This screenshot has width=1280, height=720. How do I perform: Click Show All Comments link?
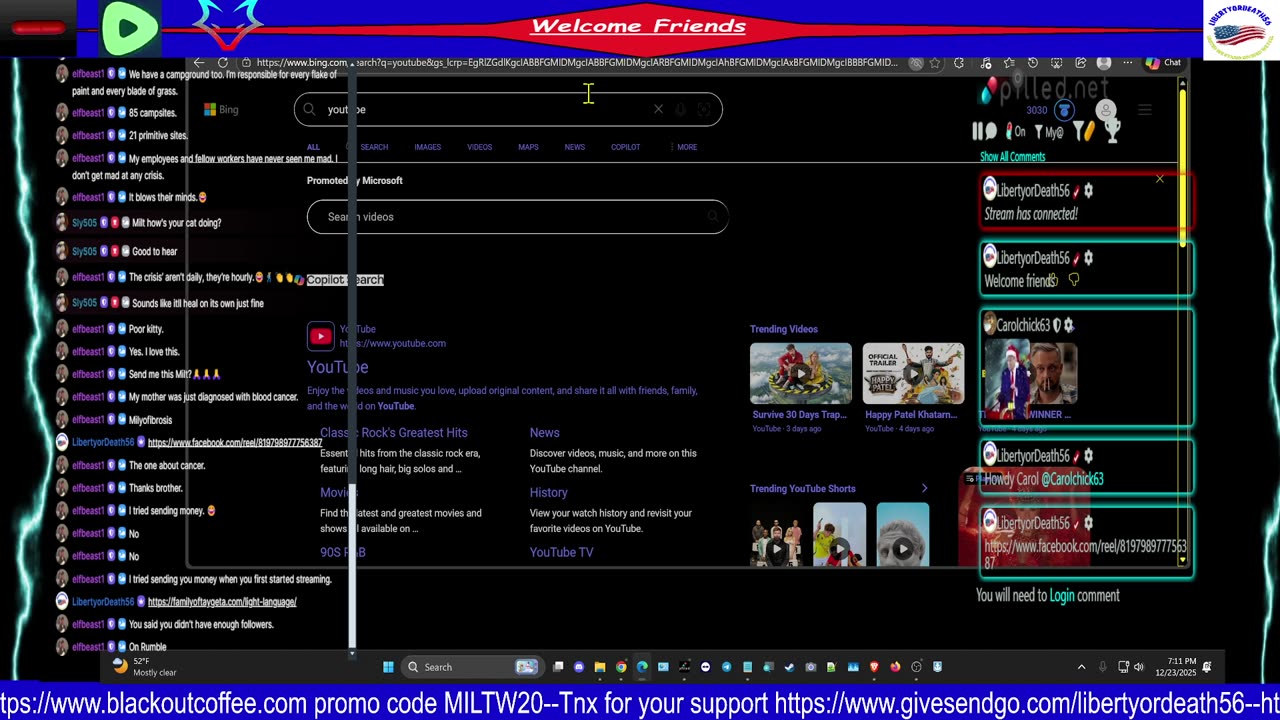[1012, 157]
